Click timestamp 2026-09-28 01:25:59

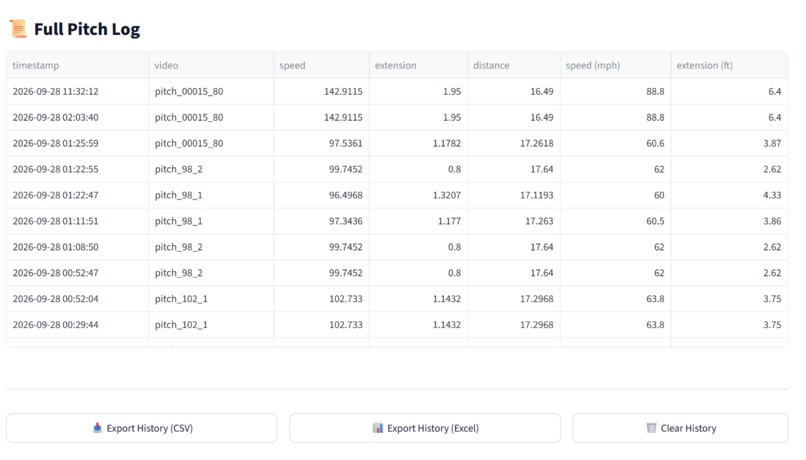[56, 143]
